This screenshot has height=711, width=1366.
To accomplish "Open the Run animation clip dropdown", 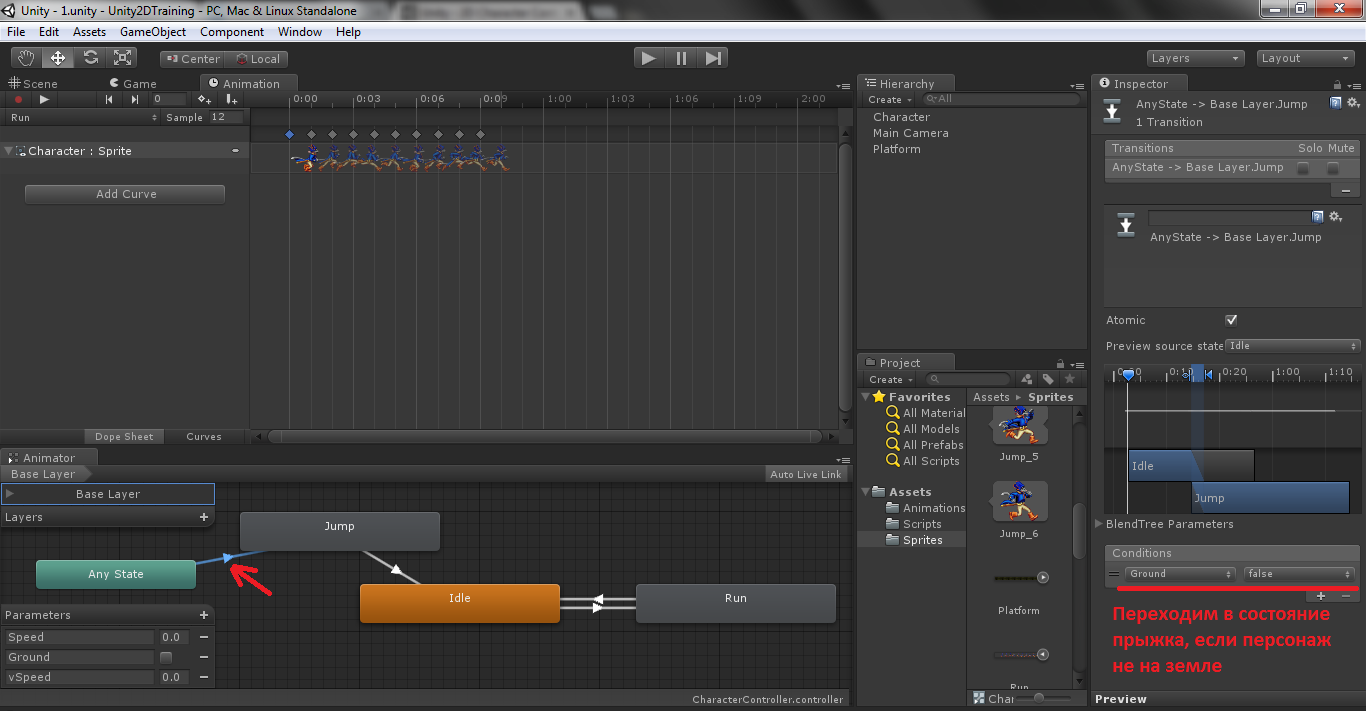I will (83, 117).
